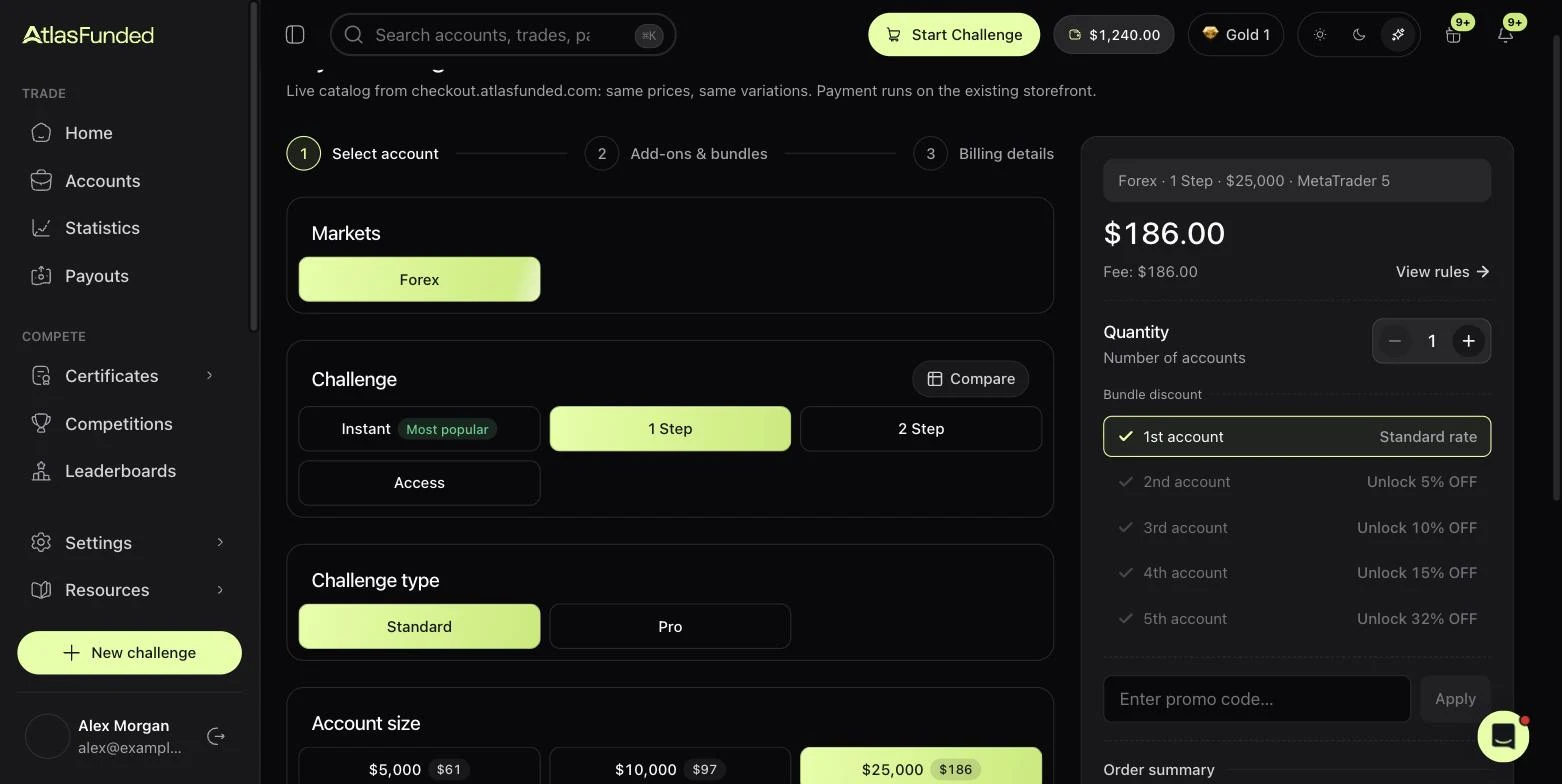The width and height of the screenshot is (1562, 784).
Task: Select 5th account Unlock 32% OFF
Action: pos(1297,619)
